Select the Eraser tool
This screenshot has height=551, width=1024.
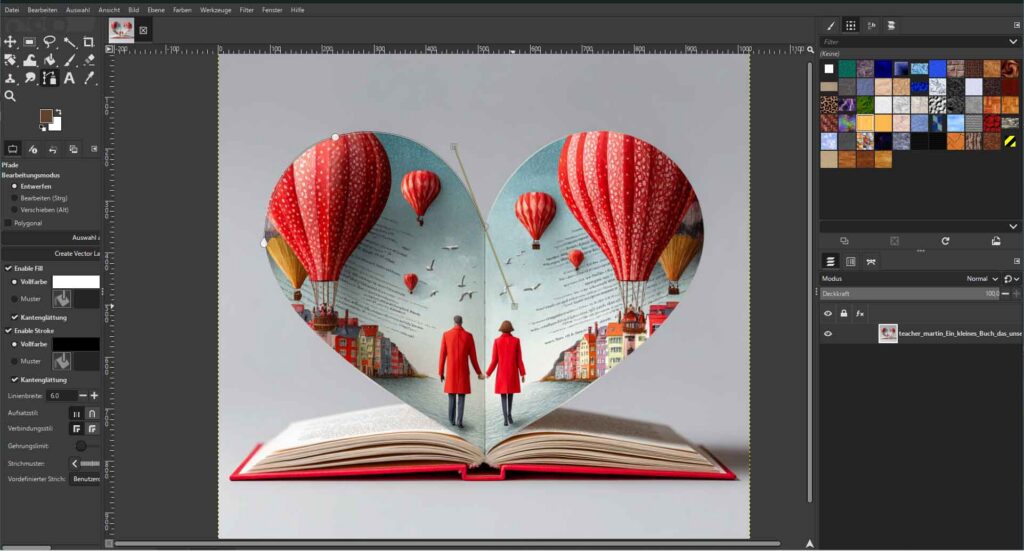[89, 60]
